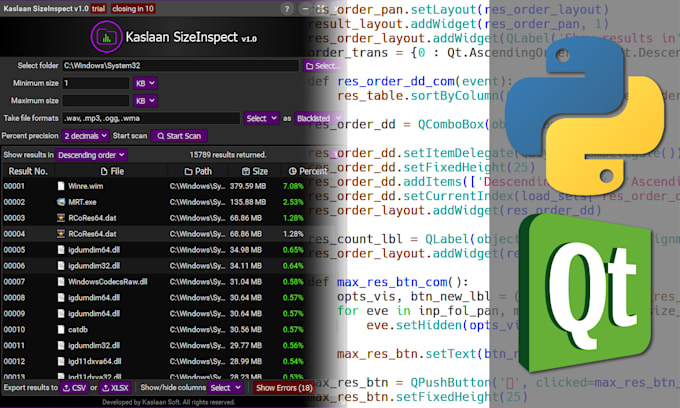Click the igd11dxva64.dll file icon
This screenshot has height=408, width=680.
point(61,361)
